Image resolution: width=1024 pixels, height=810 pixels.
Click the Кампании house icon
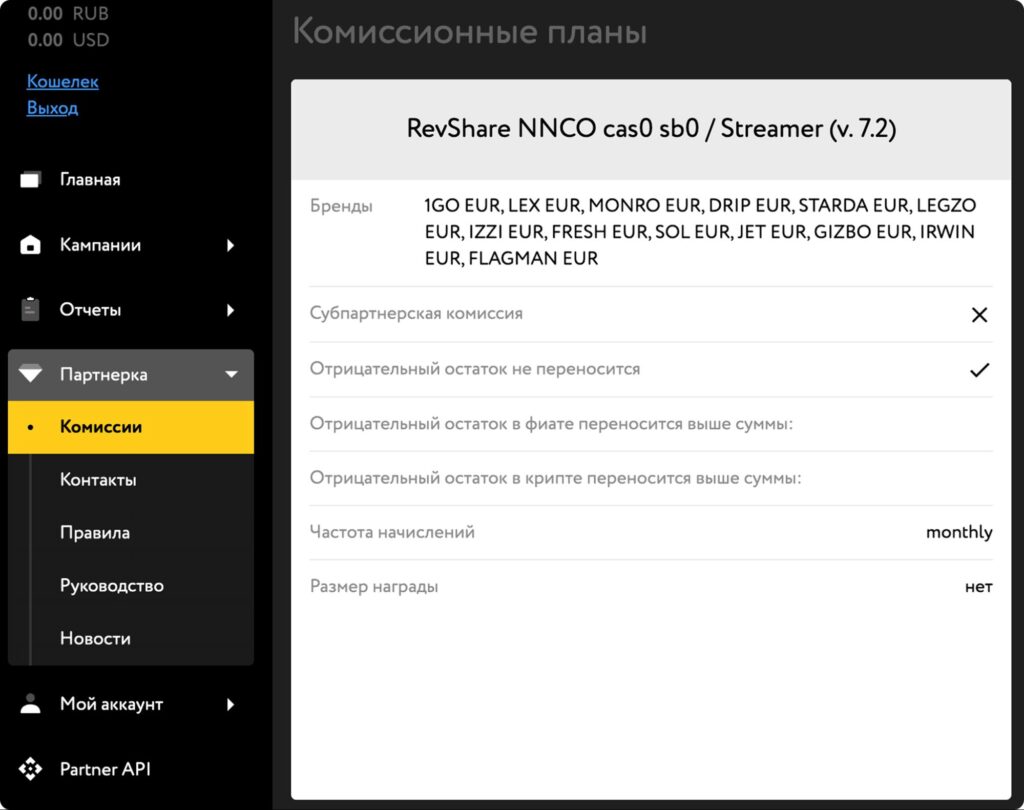coord(30,245)
